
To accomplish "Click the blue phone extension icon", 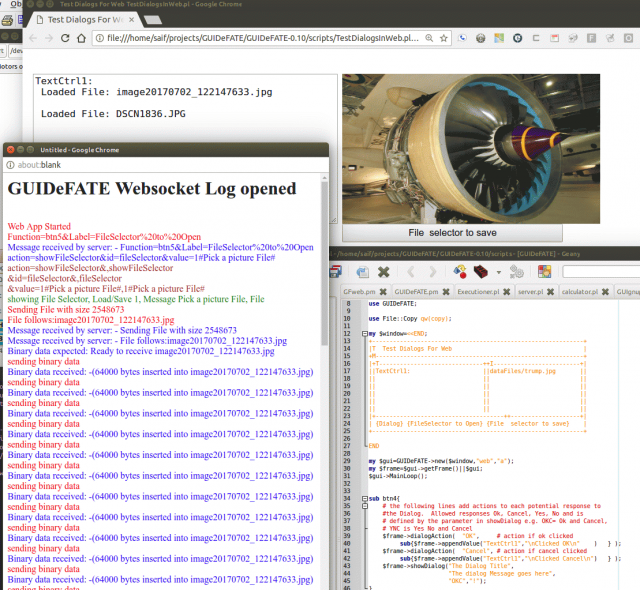I will 462,38.
